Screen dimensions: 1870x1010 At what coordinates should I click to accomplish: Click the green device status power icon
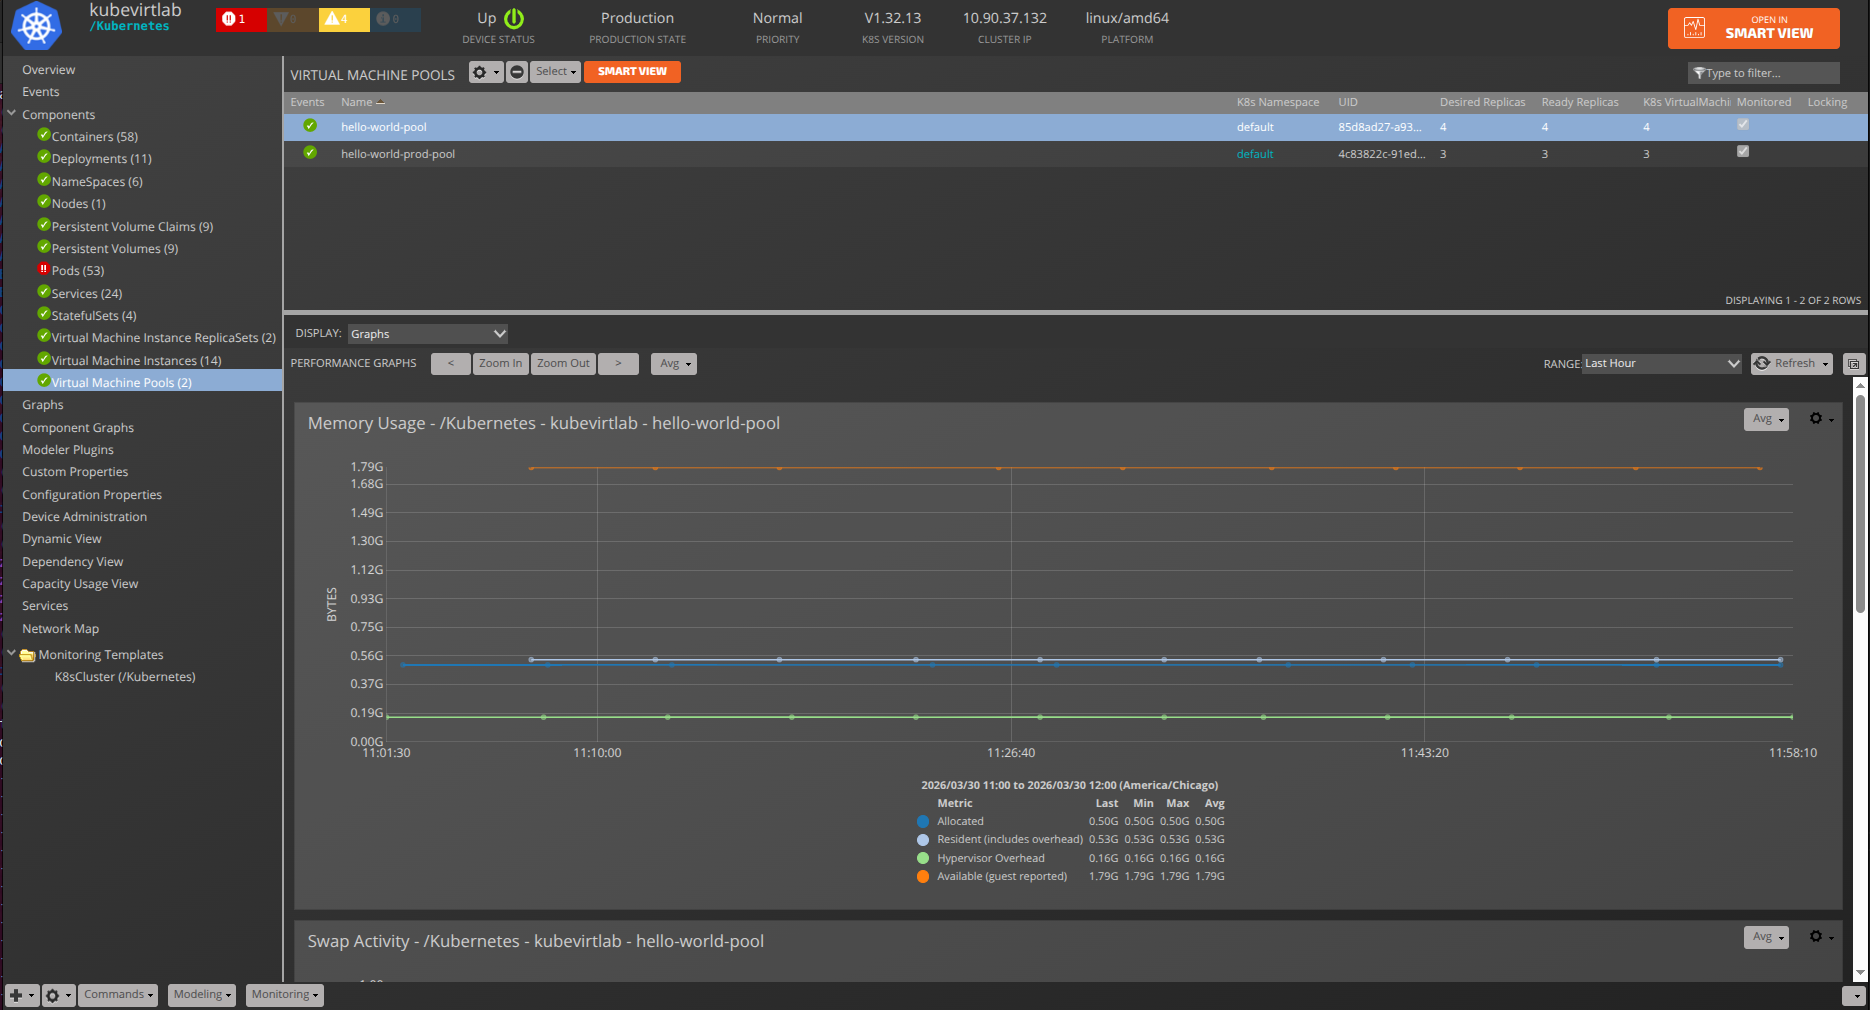(x=514, y=19)
